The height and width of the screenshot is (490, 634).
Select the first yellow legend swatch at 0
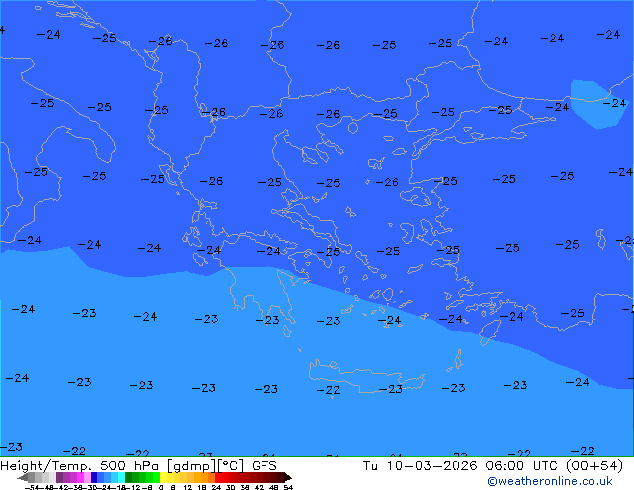(x=163, y=477)
